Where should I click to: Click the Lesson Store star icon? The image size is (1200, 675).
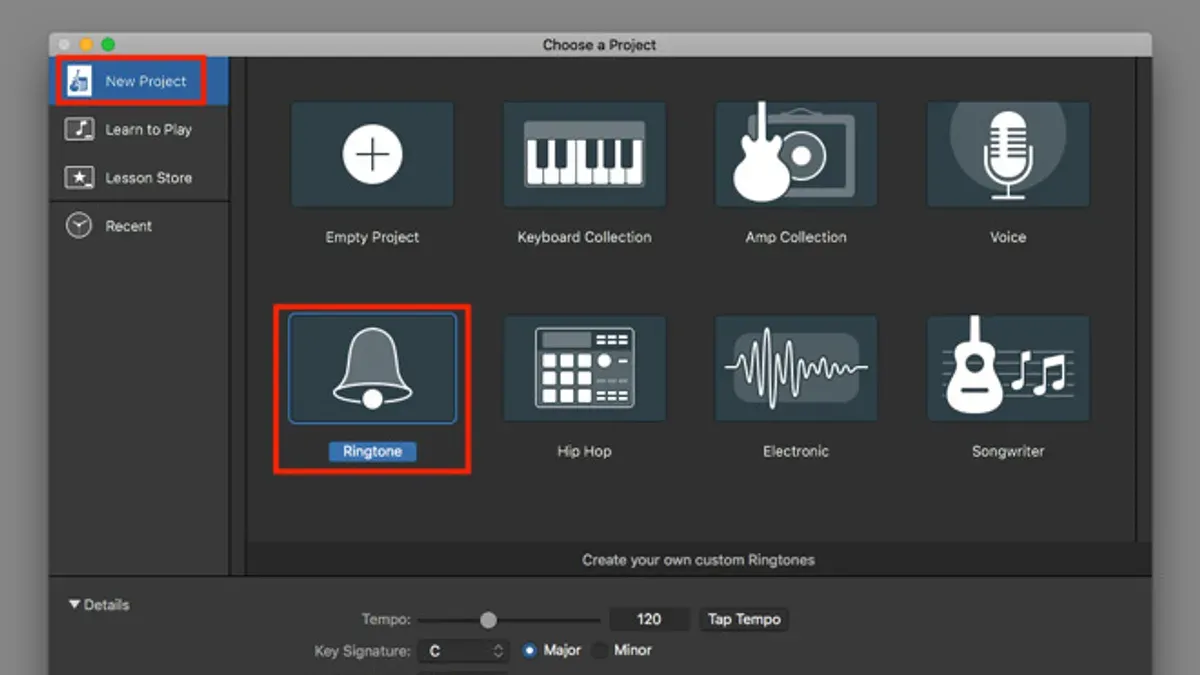pyautogui.click(x=79, y=178)
